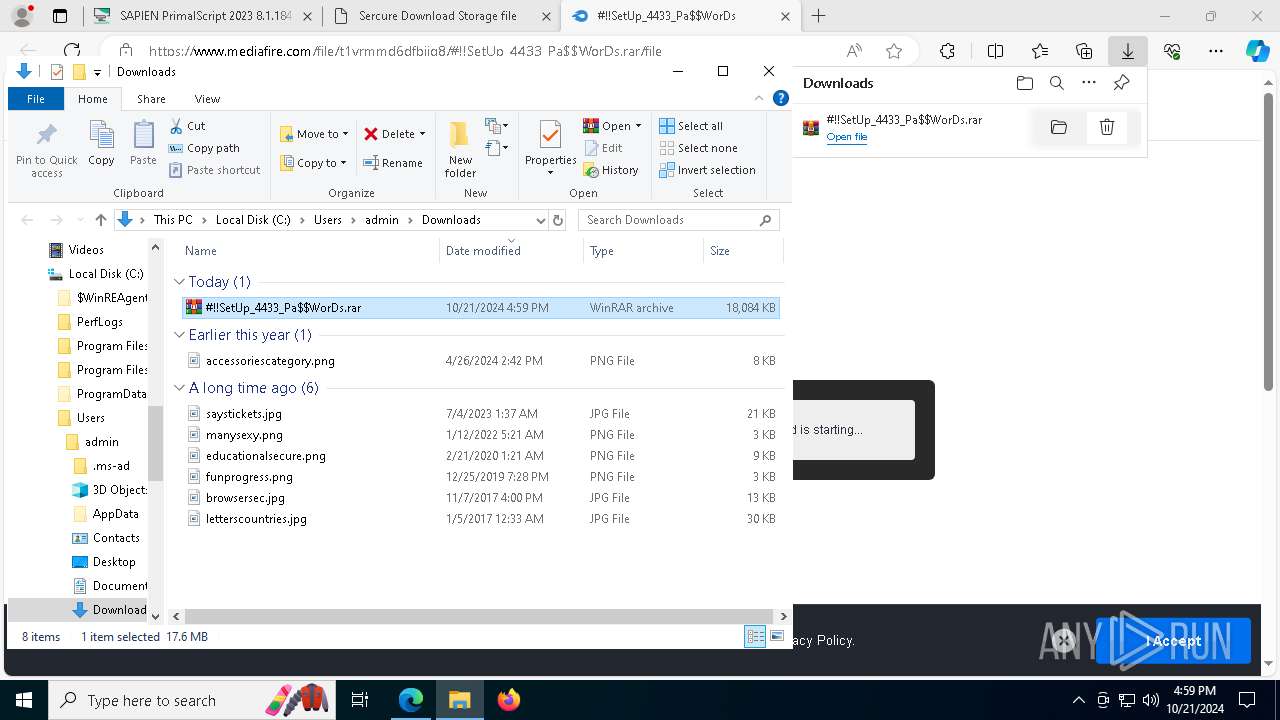
Task: Click Paste shortcut in Clipboard group
Action: point(215,170)
